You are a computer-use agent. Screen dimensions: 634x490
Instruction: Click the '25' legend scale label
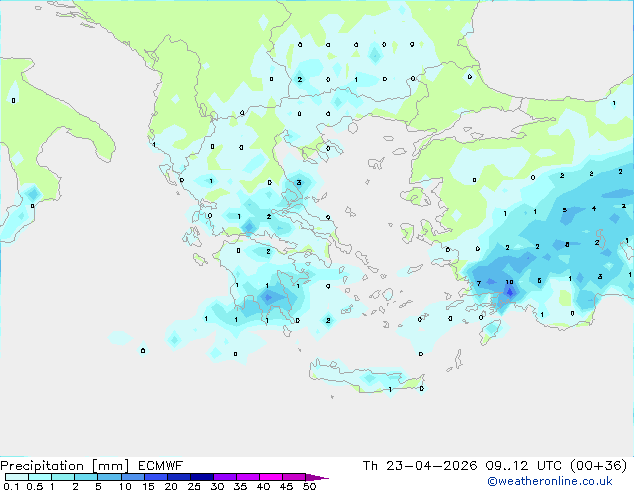click(194, 486)
